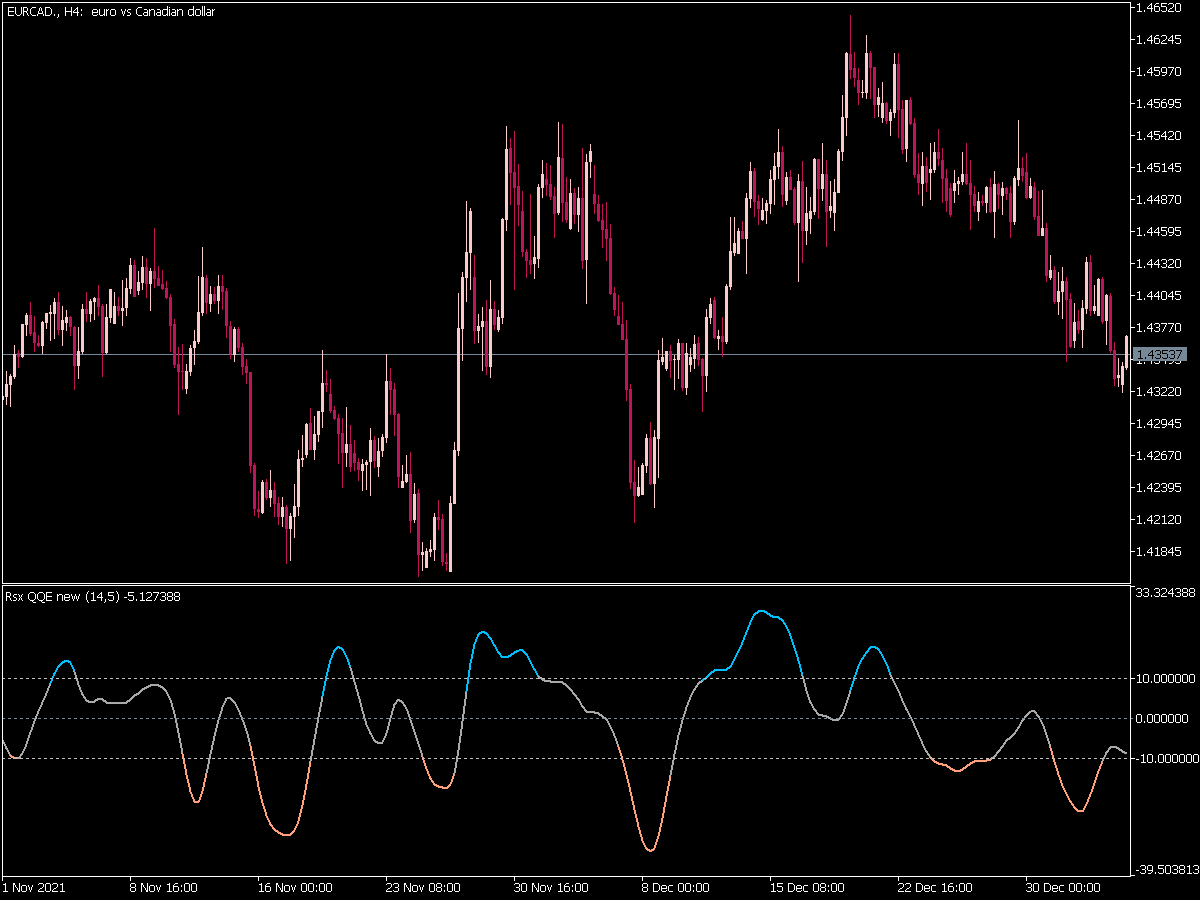Click the 1.44045 price scale value
Viewport: 1200px width, 900px height.
click(x=1160, y=296)
